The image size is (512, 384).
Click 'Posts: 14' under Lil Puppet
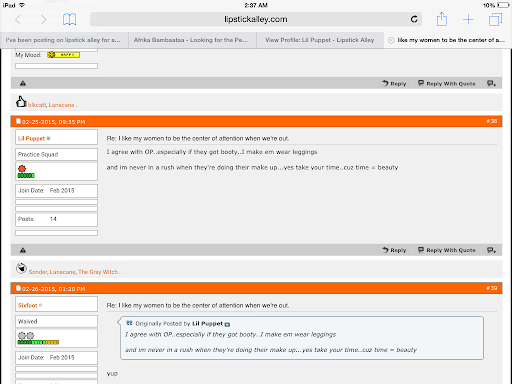click(37, 219)
